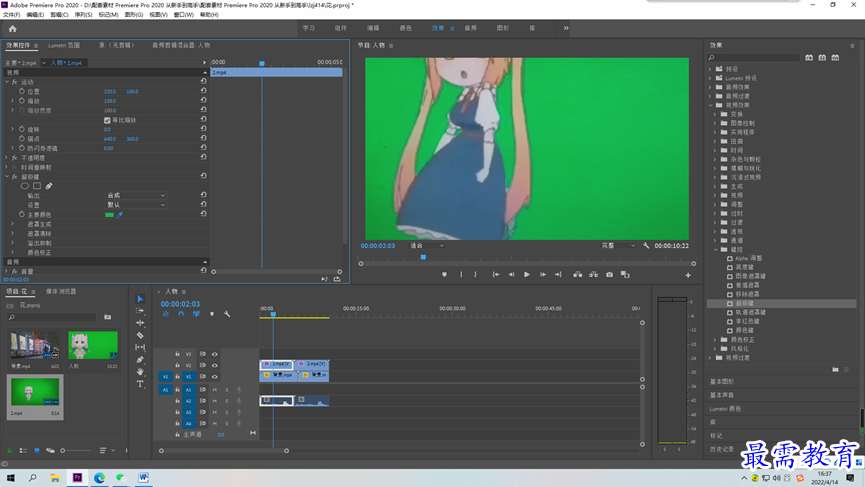Reset the Position parameter
The width and height of the screenshot is (865, 487).
204,91
